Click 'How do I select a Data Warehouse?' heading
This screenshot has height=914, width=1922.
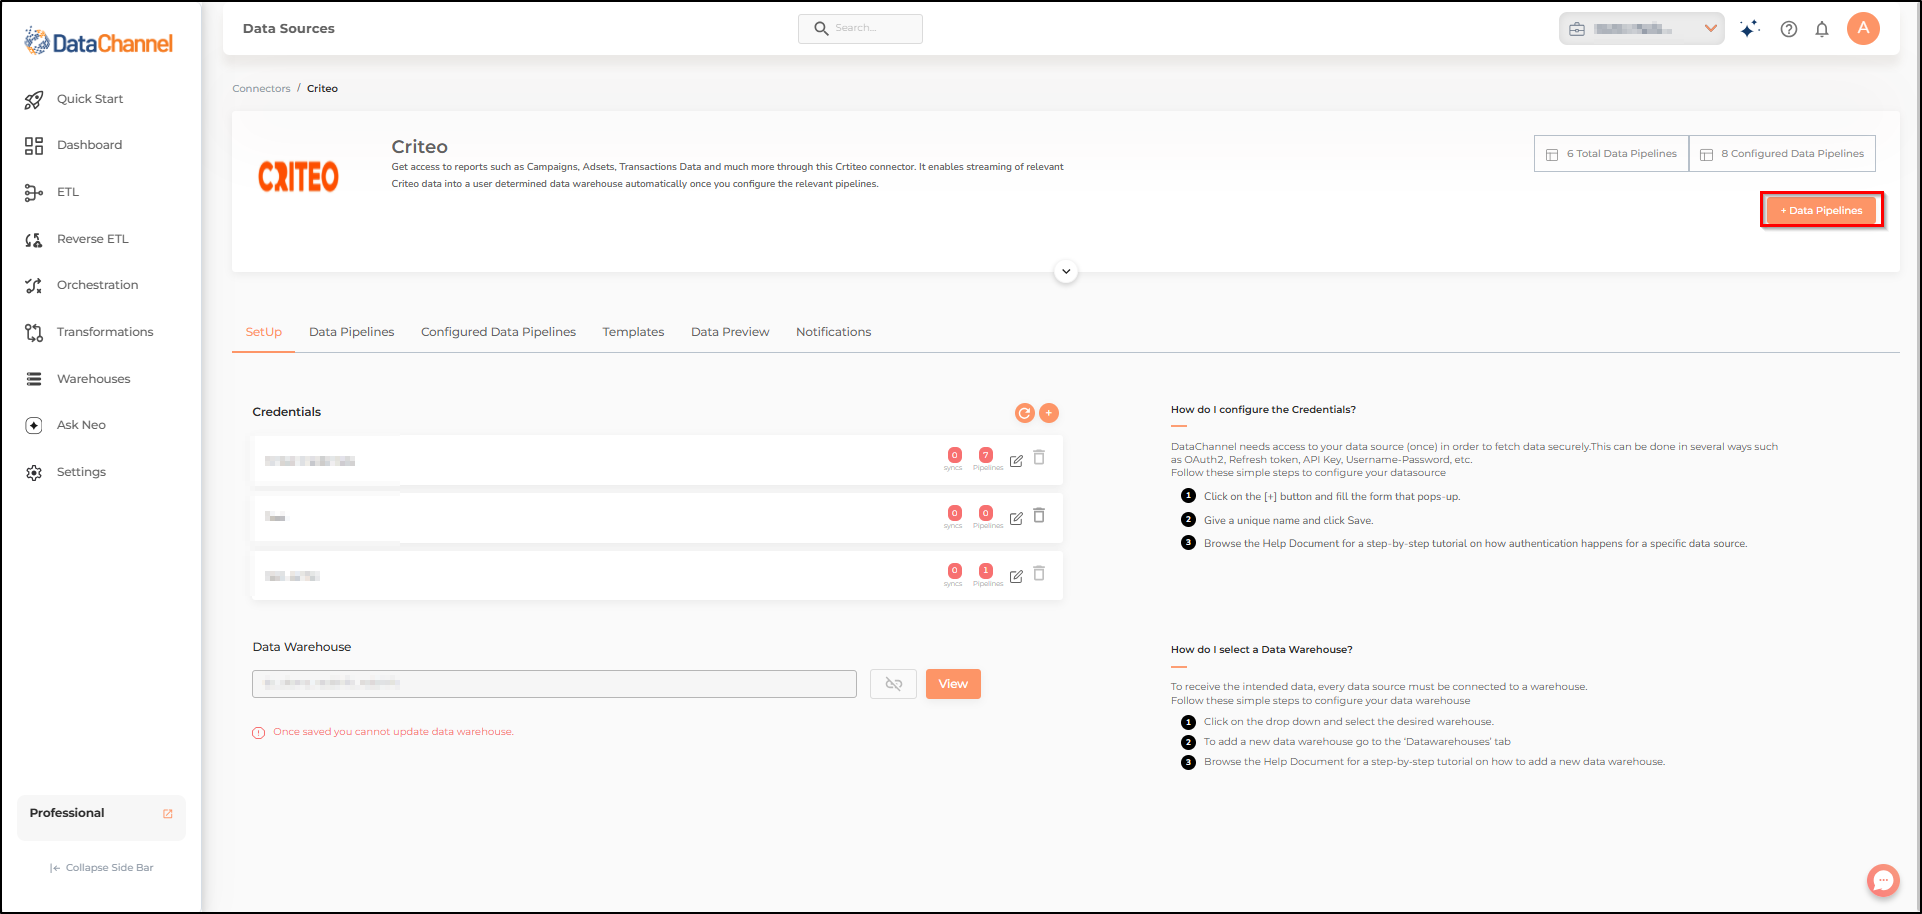[x=1261, y=650]
